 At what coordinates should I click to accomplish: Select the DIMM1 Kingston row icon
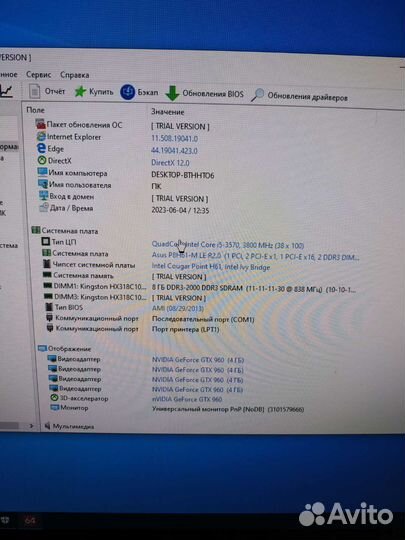(x=48, y=285)
